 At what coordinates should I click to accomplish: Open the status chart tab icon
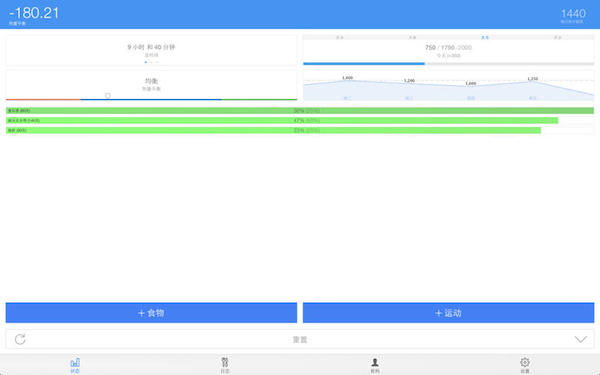click(x=75, y=362)
